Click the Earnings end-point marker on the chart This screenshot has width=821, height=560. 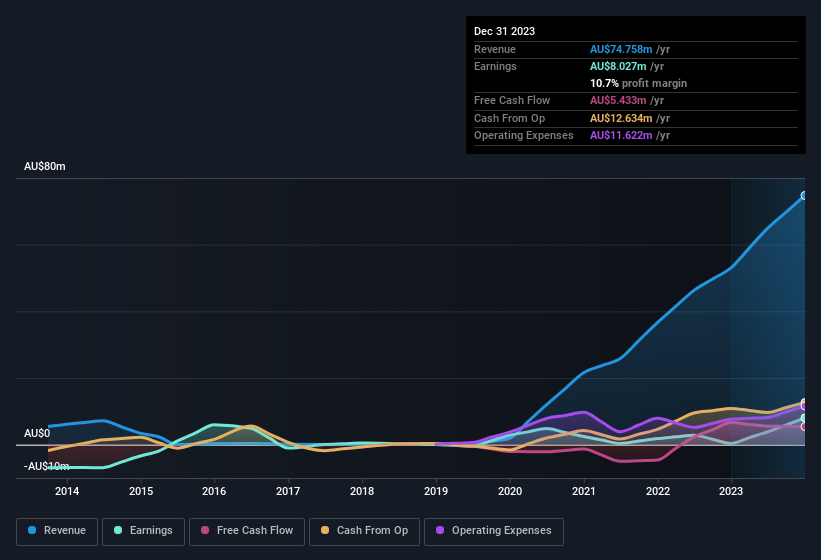click(804, 418)
